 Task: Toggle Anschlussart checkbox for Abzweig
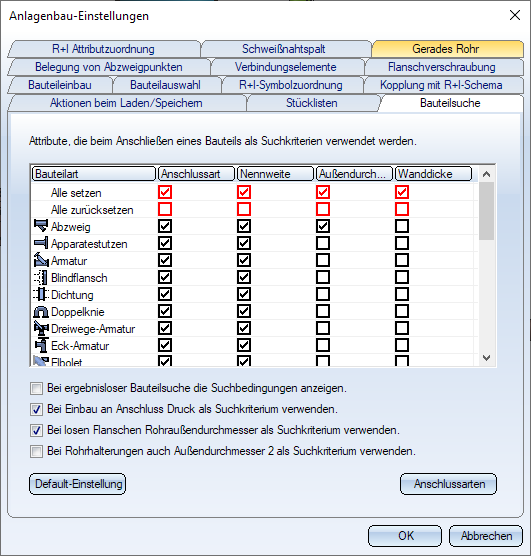click(x=165, y=226)
